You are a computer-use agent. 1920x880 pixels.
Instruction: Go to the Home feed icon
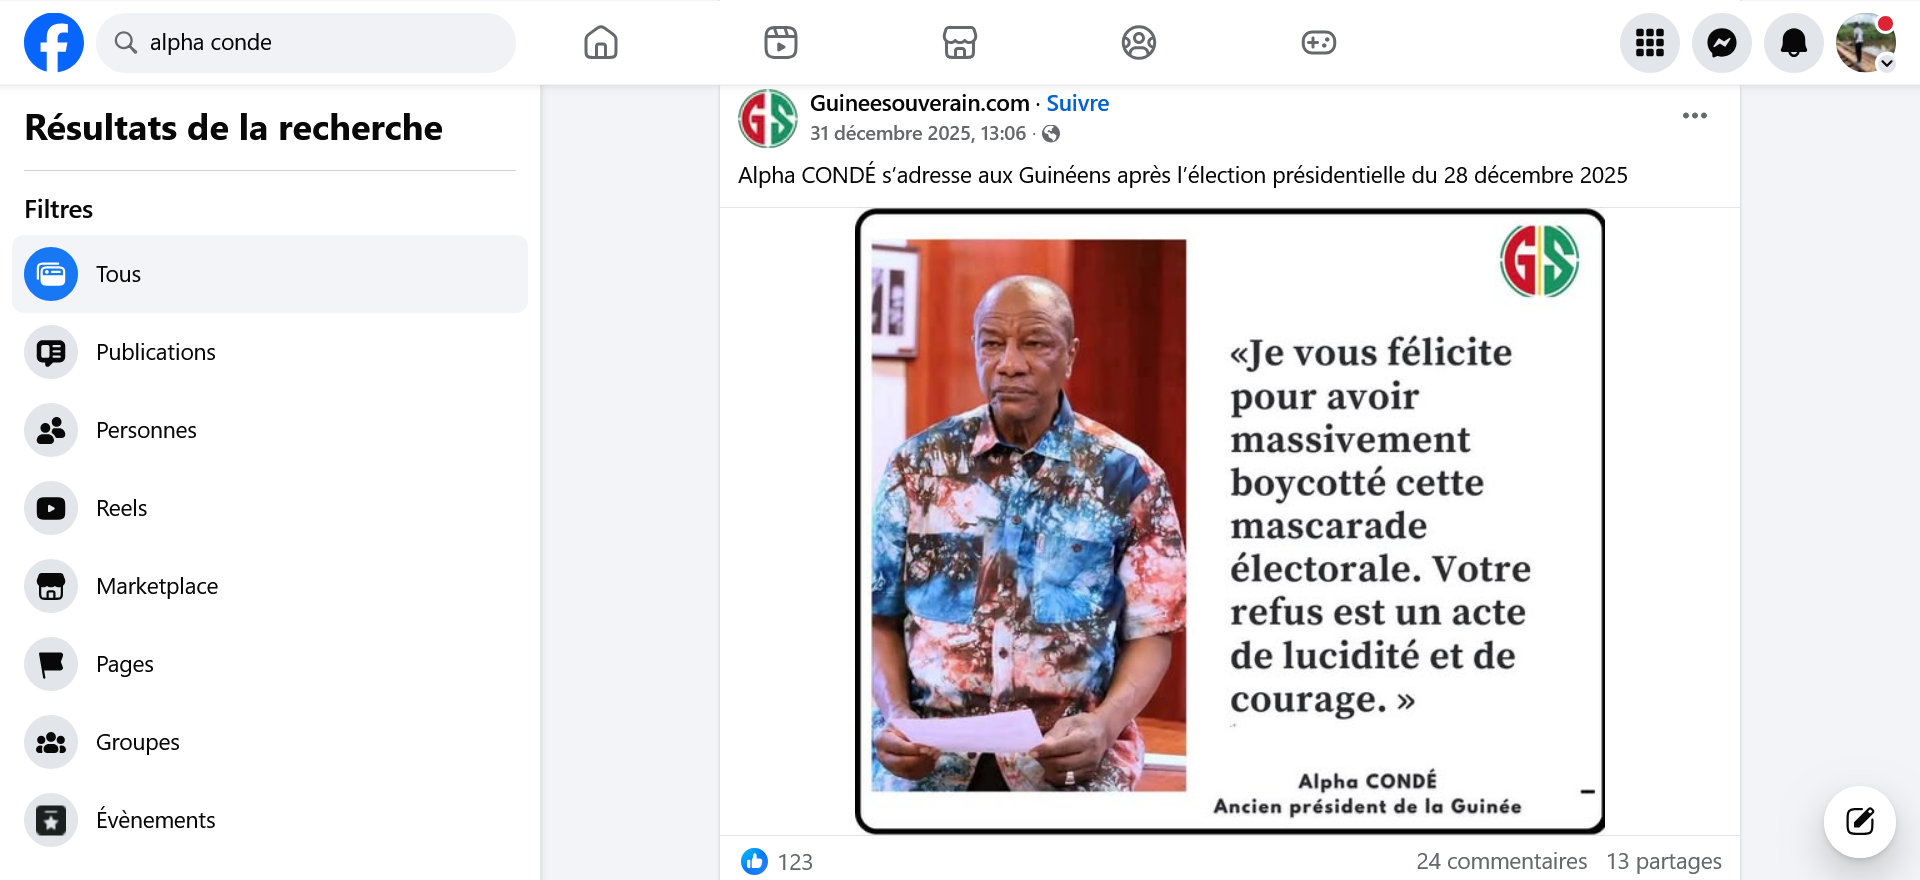[x=601, y=42]
